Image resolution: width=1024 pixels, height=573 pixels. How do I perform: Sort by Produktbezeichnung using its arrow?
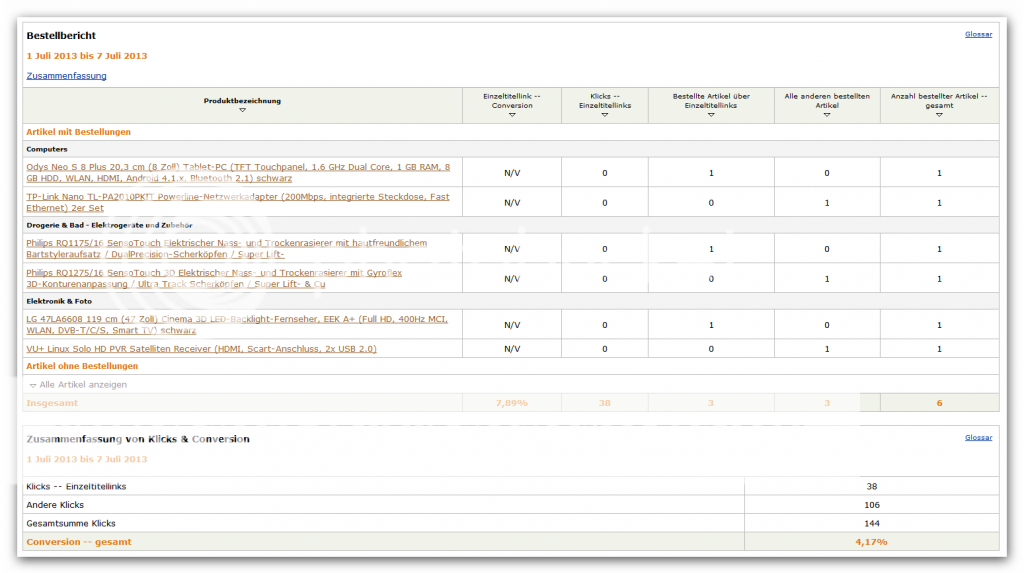coord(242,109)
